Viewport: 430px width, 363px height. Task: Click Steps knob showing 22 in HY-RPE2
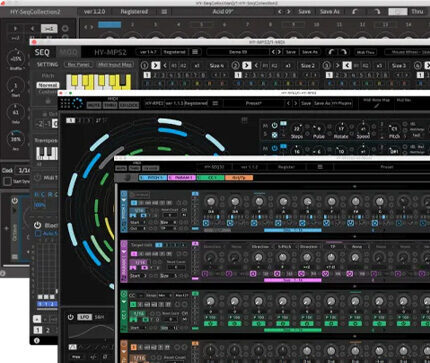(296, 128)
